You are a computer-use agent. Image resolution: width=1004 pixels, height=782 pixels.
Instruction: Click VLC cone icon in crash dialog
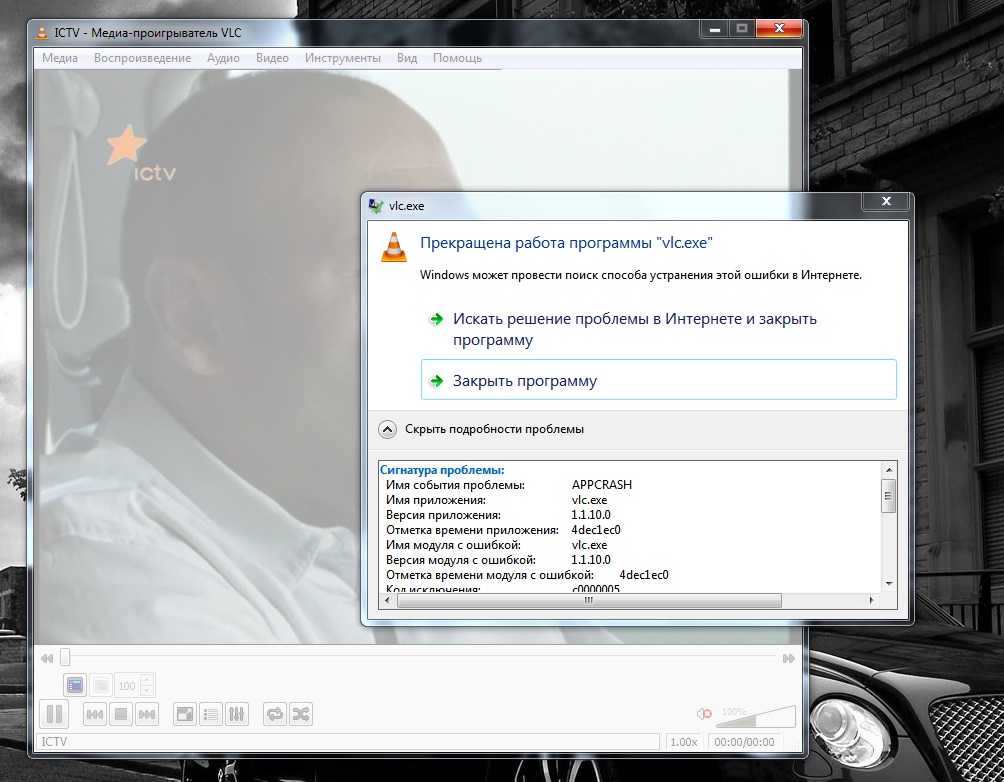[394, 247]
